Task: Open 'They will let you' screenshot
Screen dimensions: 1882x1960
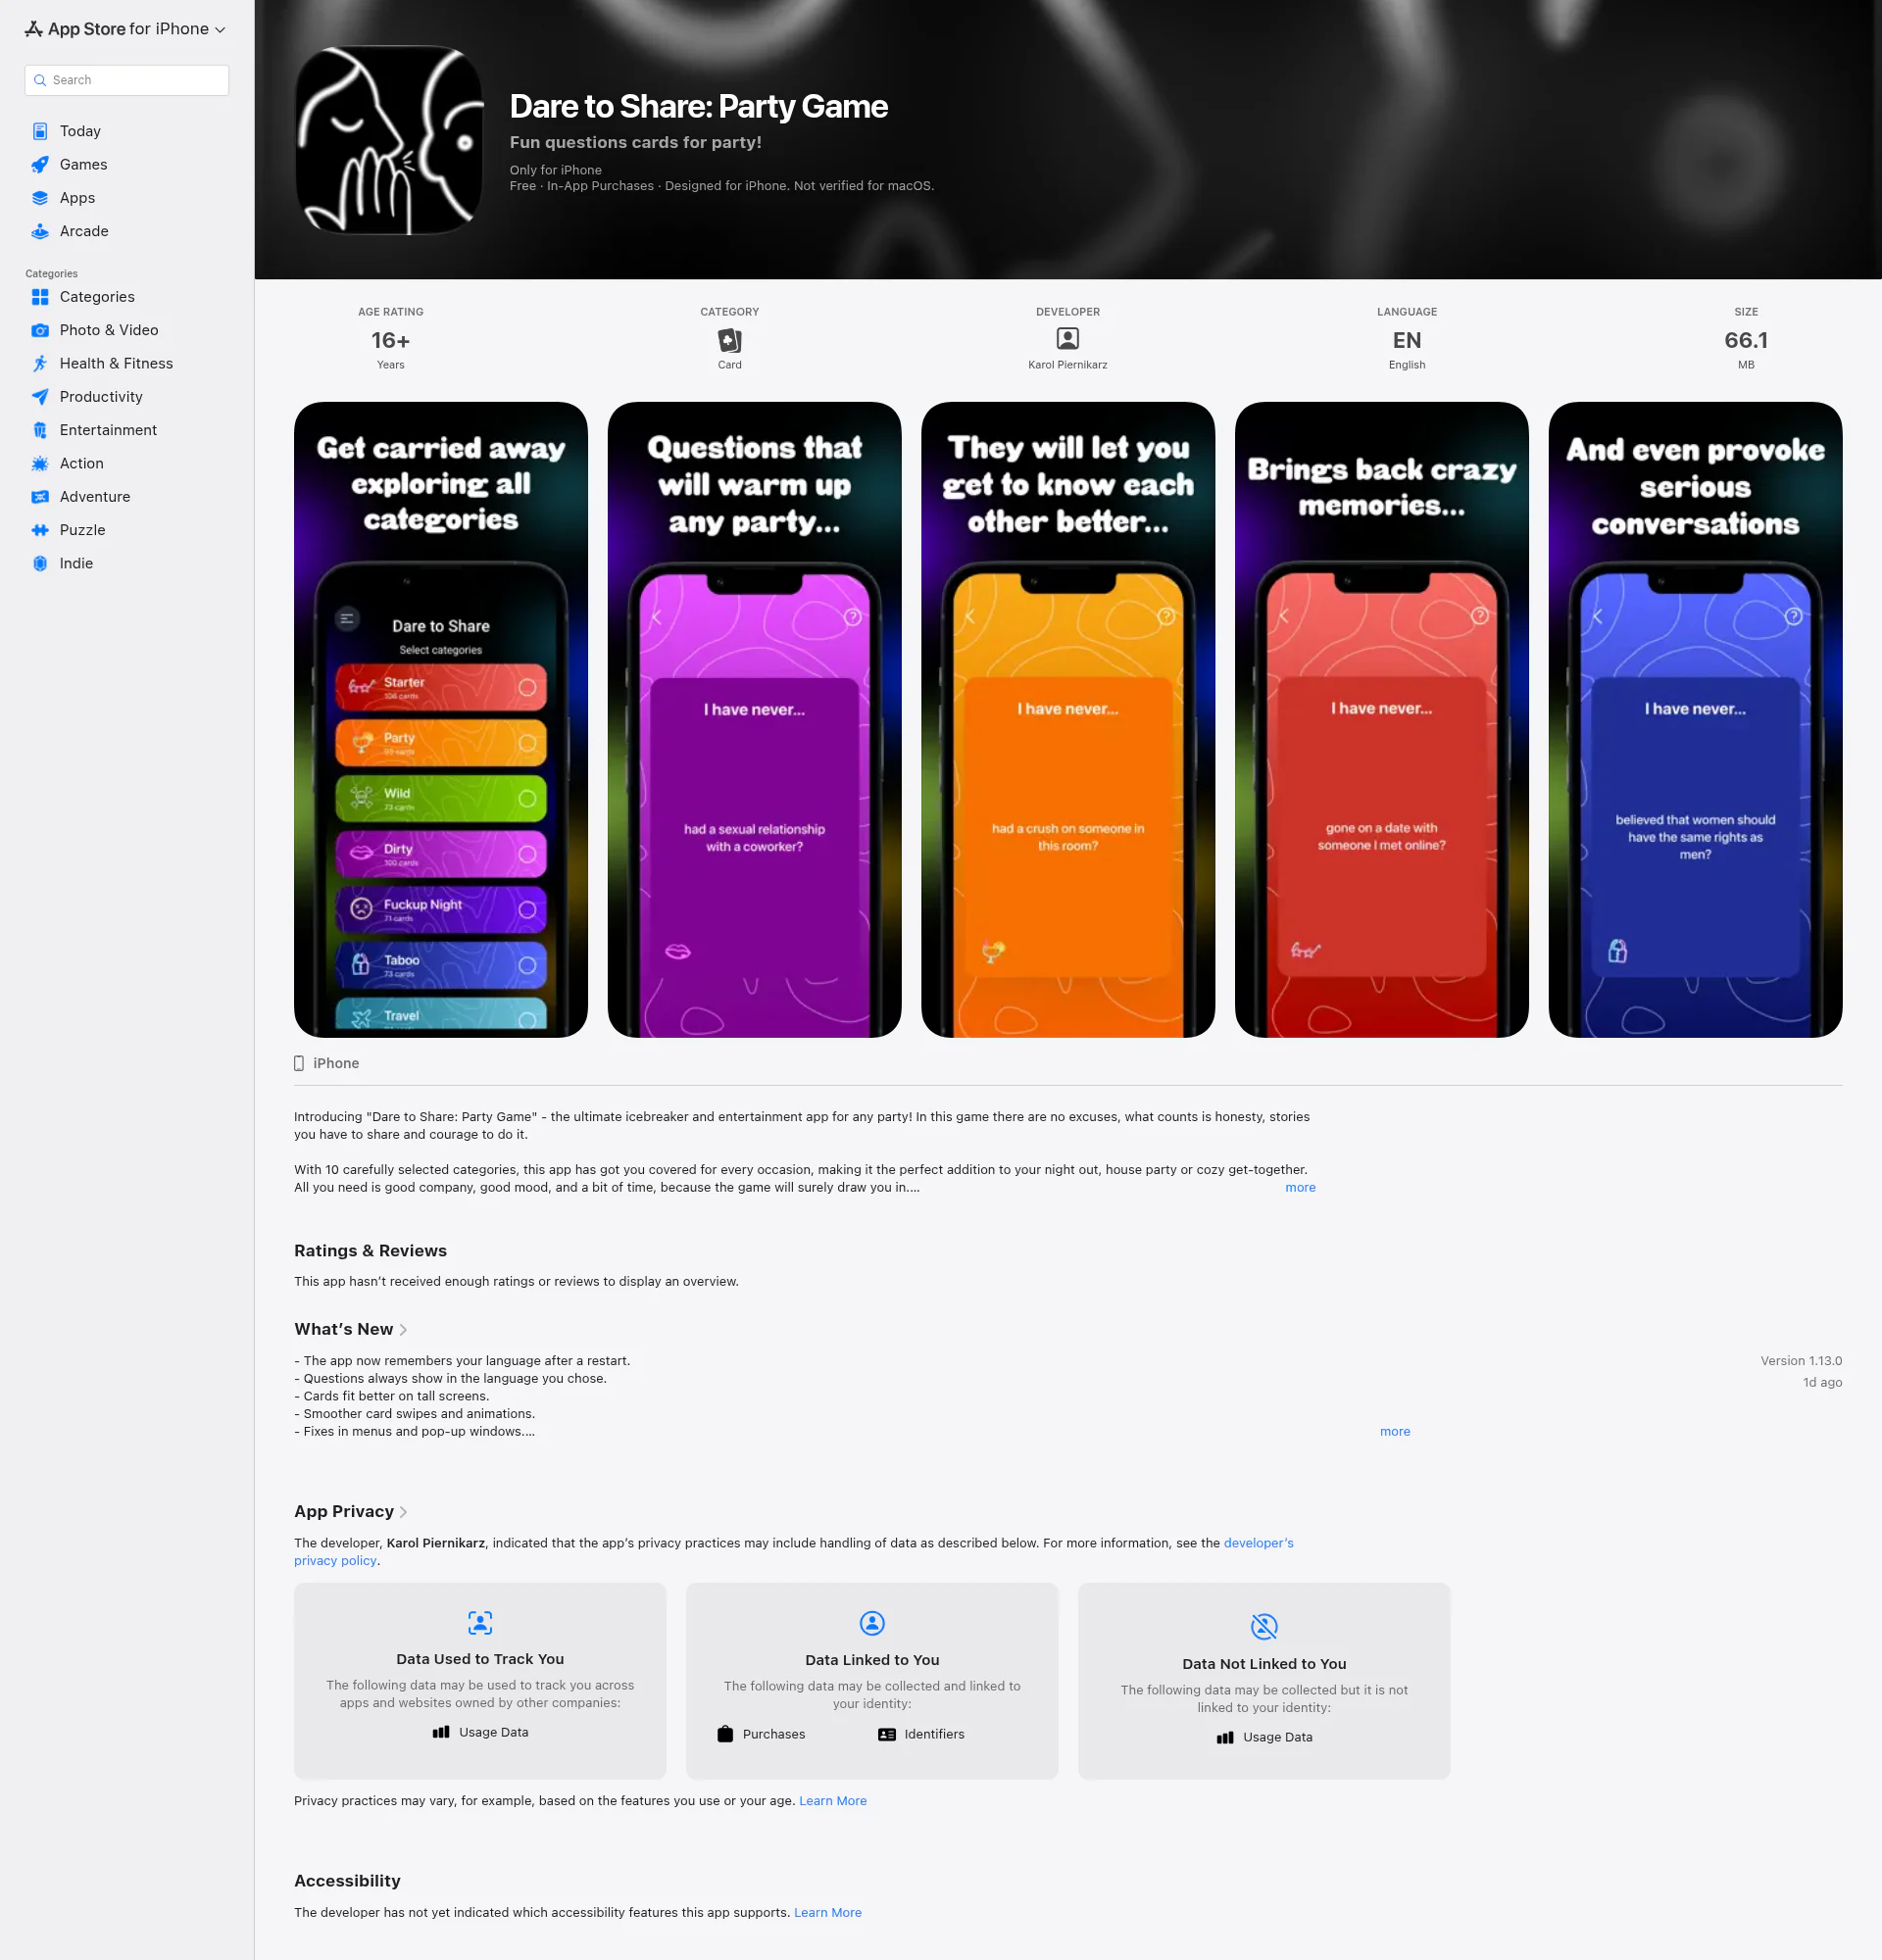Action: tap(1068, 720)
